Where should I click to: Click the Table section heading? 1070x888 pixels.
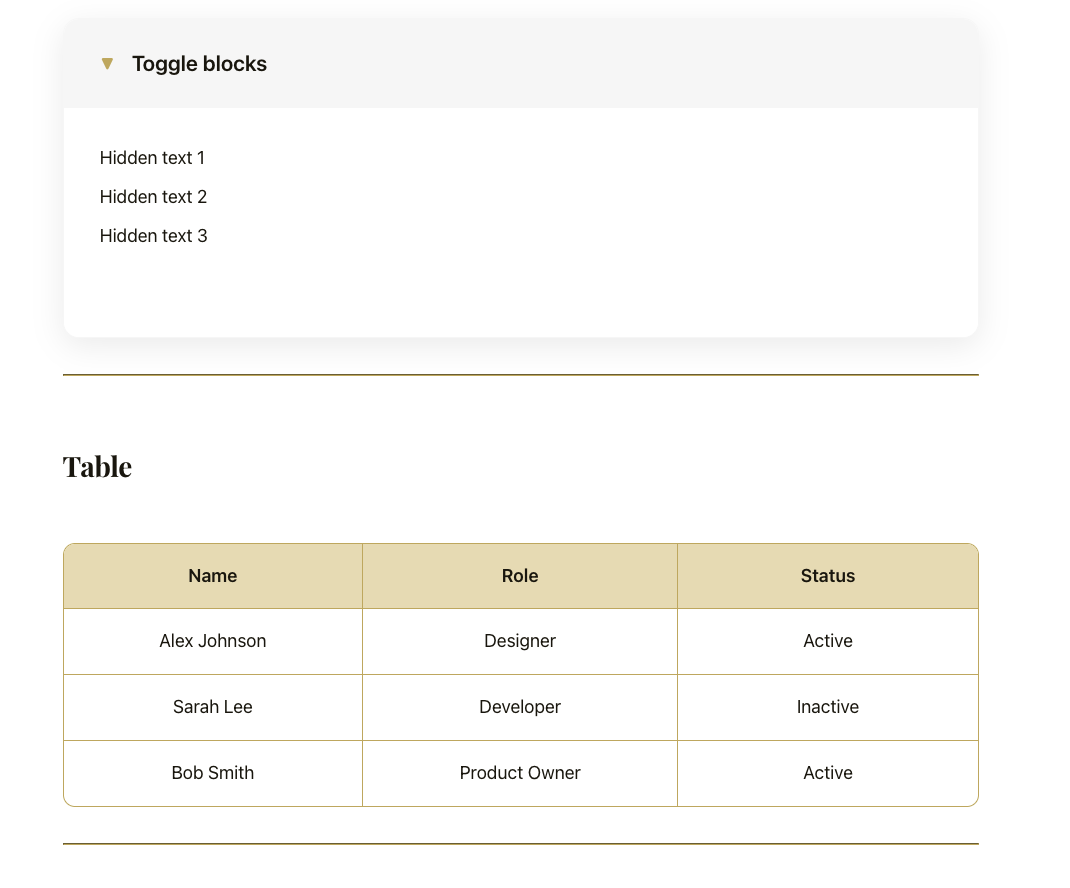tap(97, 466)
